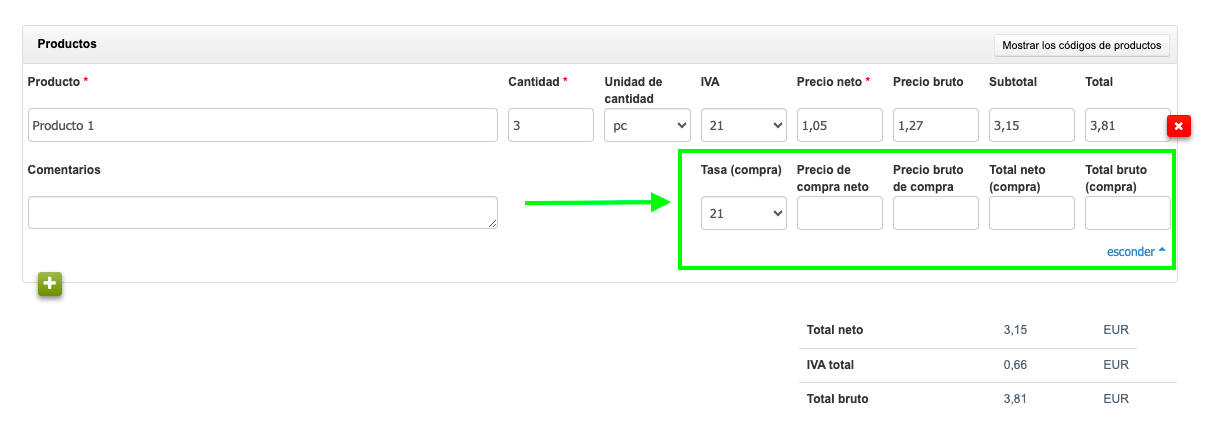
Task: Click the Cantidad input field
Action: click(x=551, y=126)
